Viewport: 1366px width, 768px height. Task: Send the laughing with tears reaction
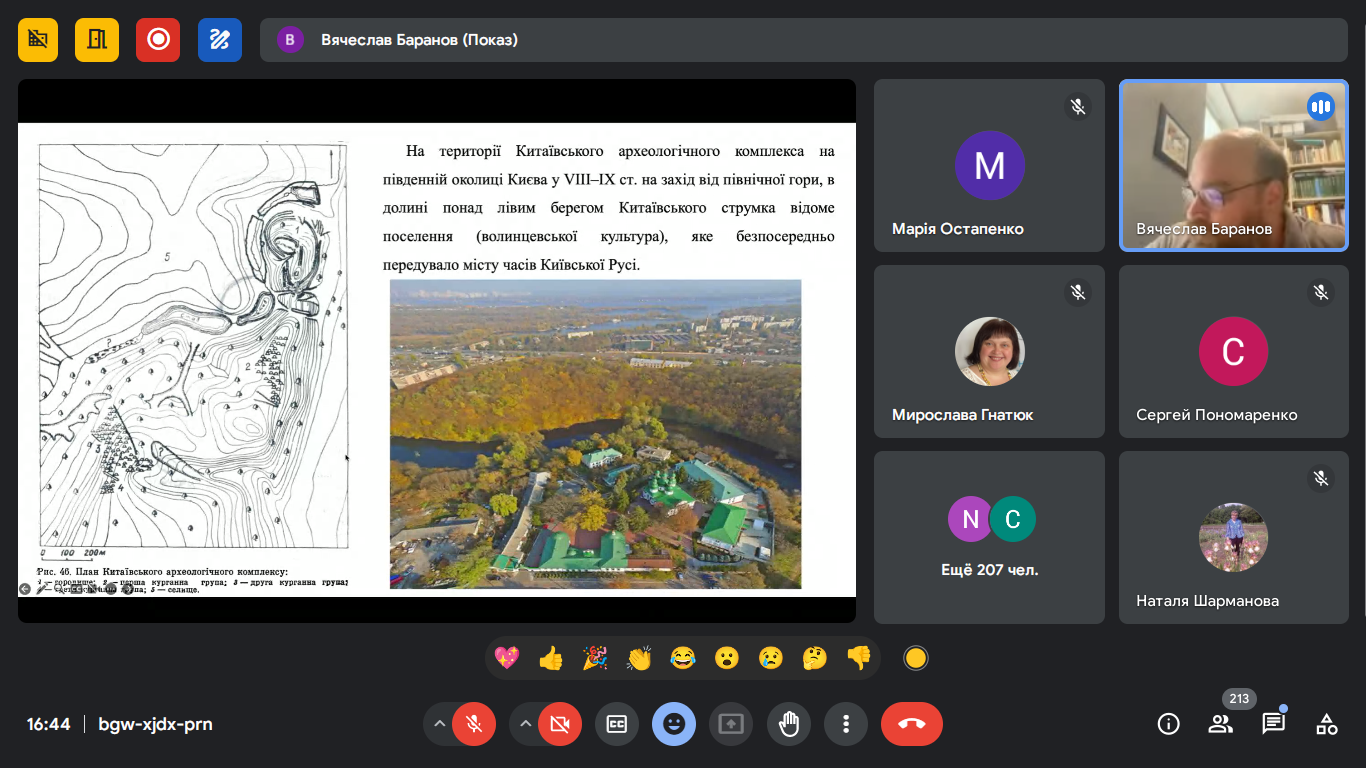point(683,658)
